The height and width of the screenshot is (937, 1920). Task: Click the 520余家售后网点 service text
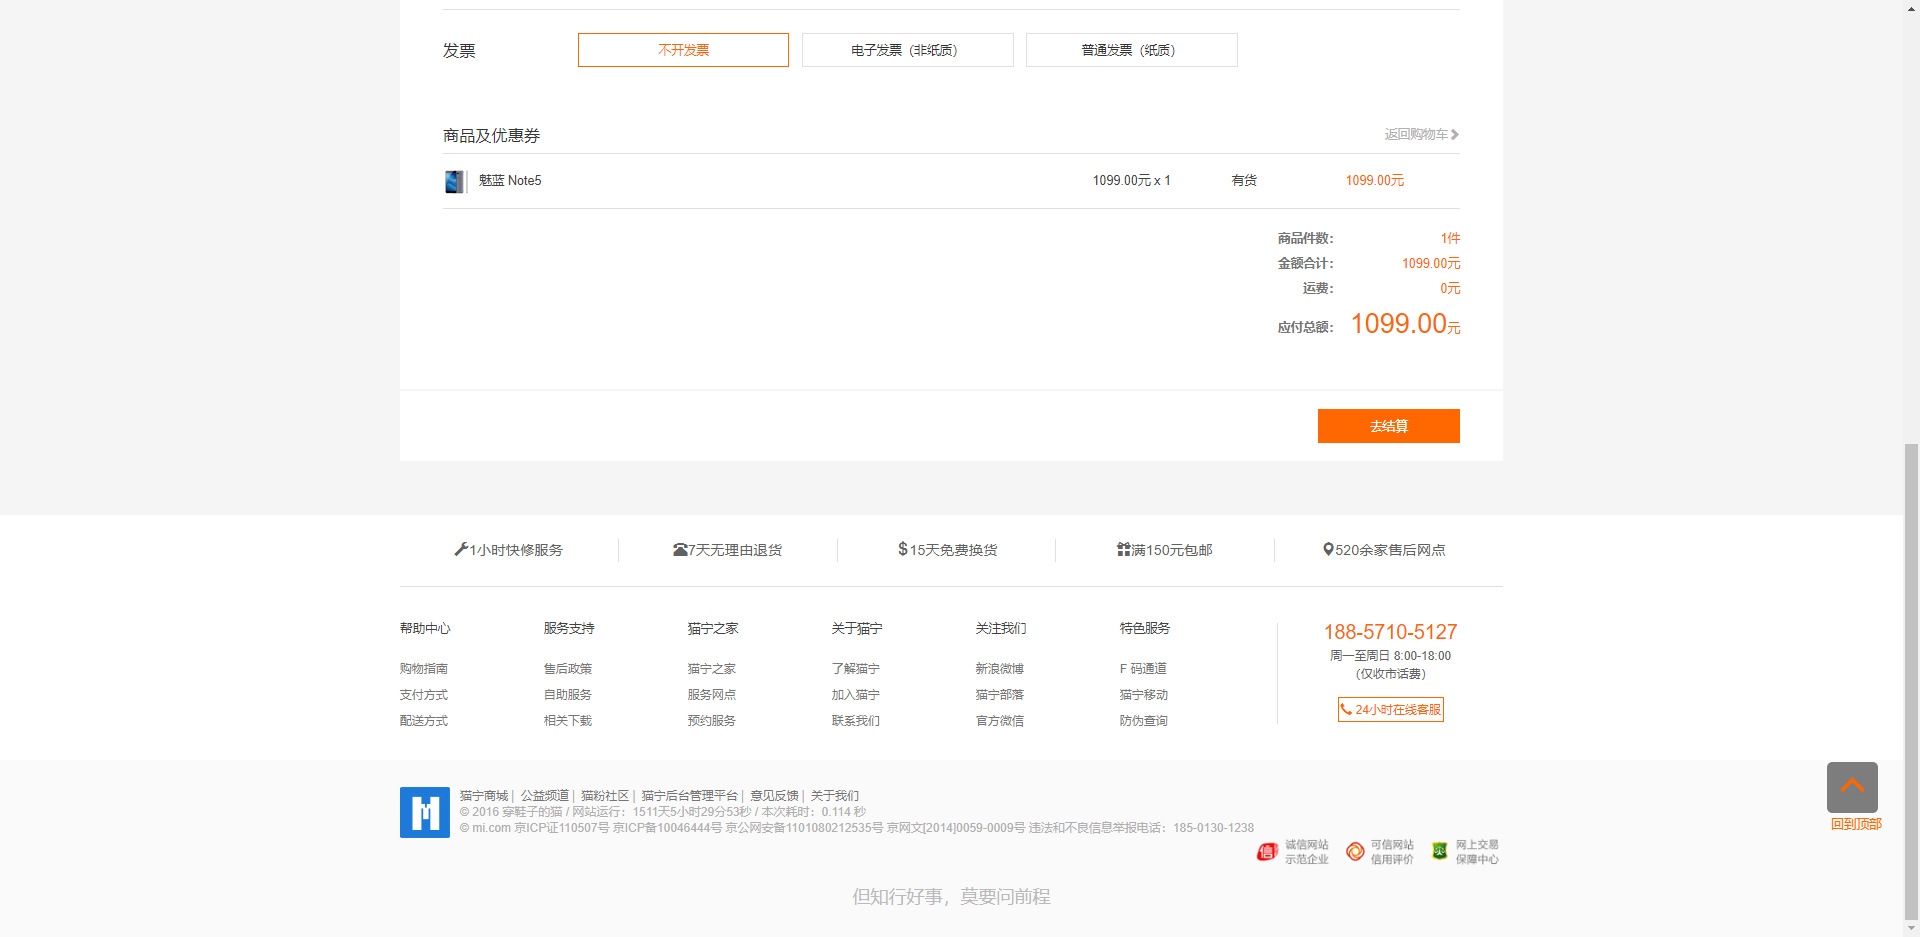pyautogui.click(x=1390, y=550)
